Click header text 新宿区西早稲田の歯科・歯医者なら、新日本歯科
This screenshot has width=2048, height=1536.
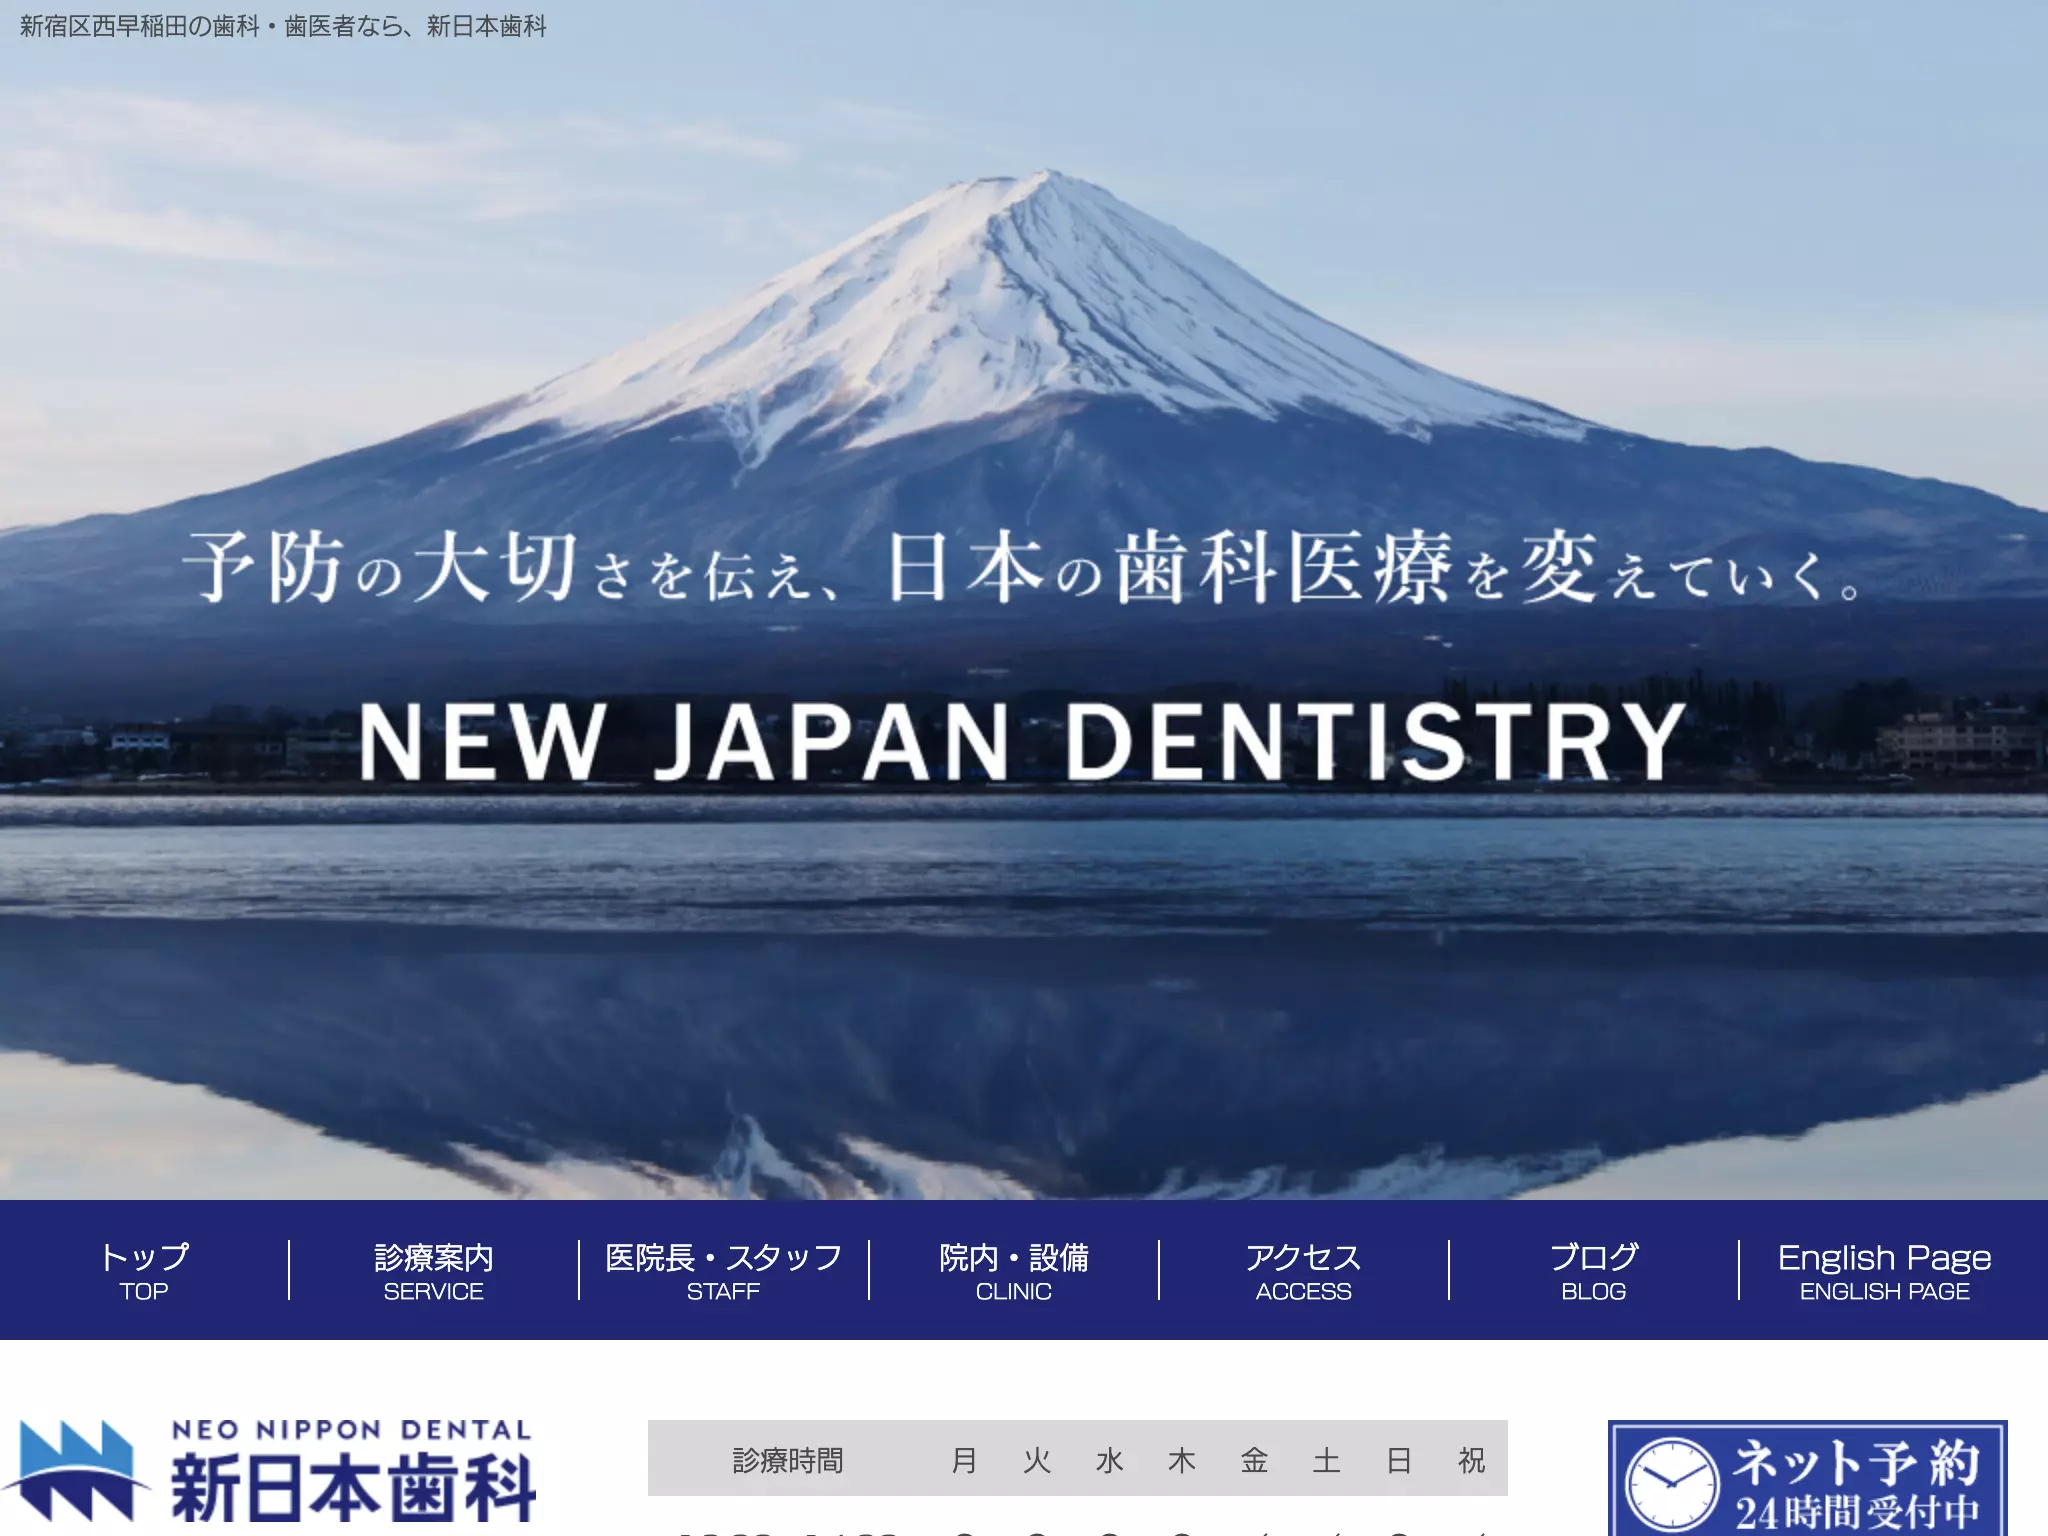coord(283,26)
